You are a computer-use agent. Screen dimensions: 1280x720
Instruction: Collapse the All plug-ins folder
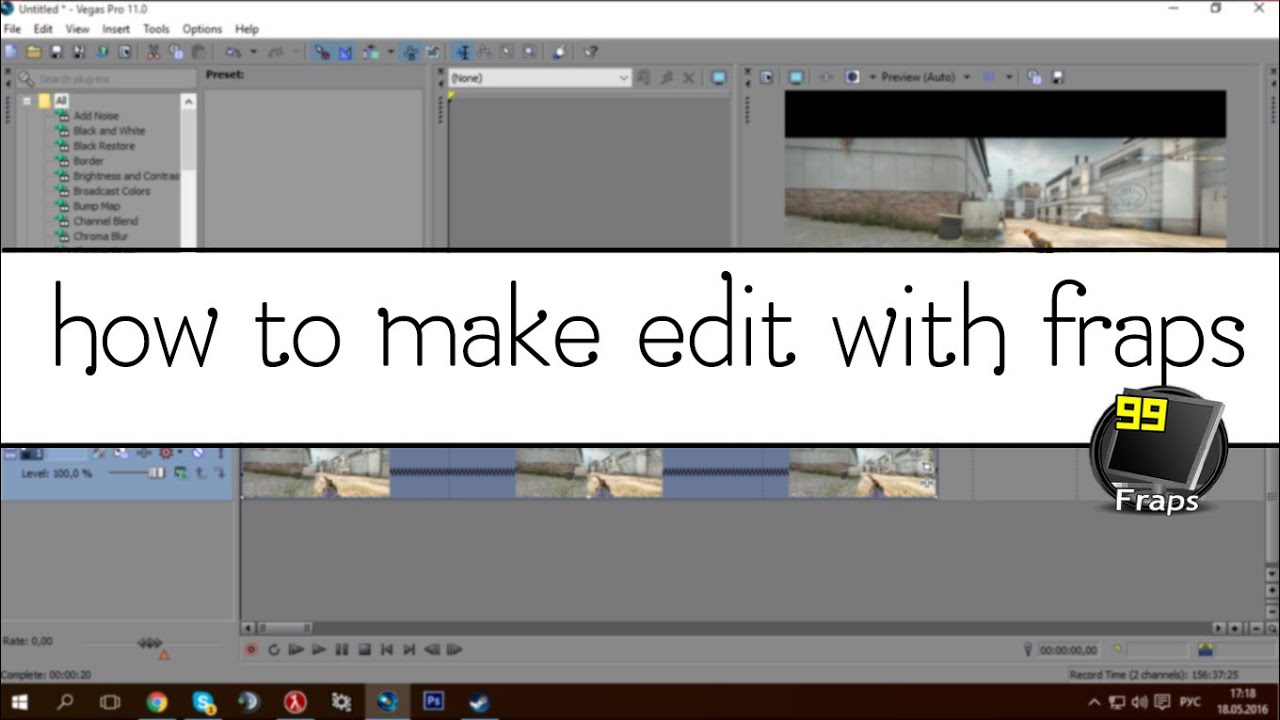(27, 101)
